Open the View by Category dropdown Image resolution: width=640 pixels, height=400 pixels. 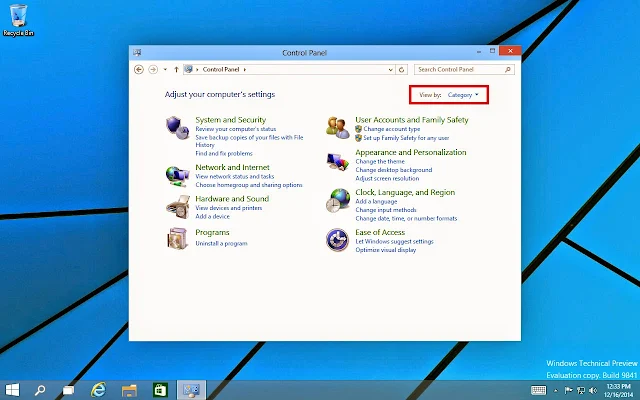click(x=463, y=95)
